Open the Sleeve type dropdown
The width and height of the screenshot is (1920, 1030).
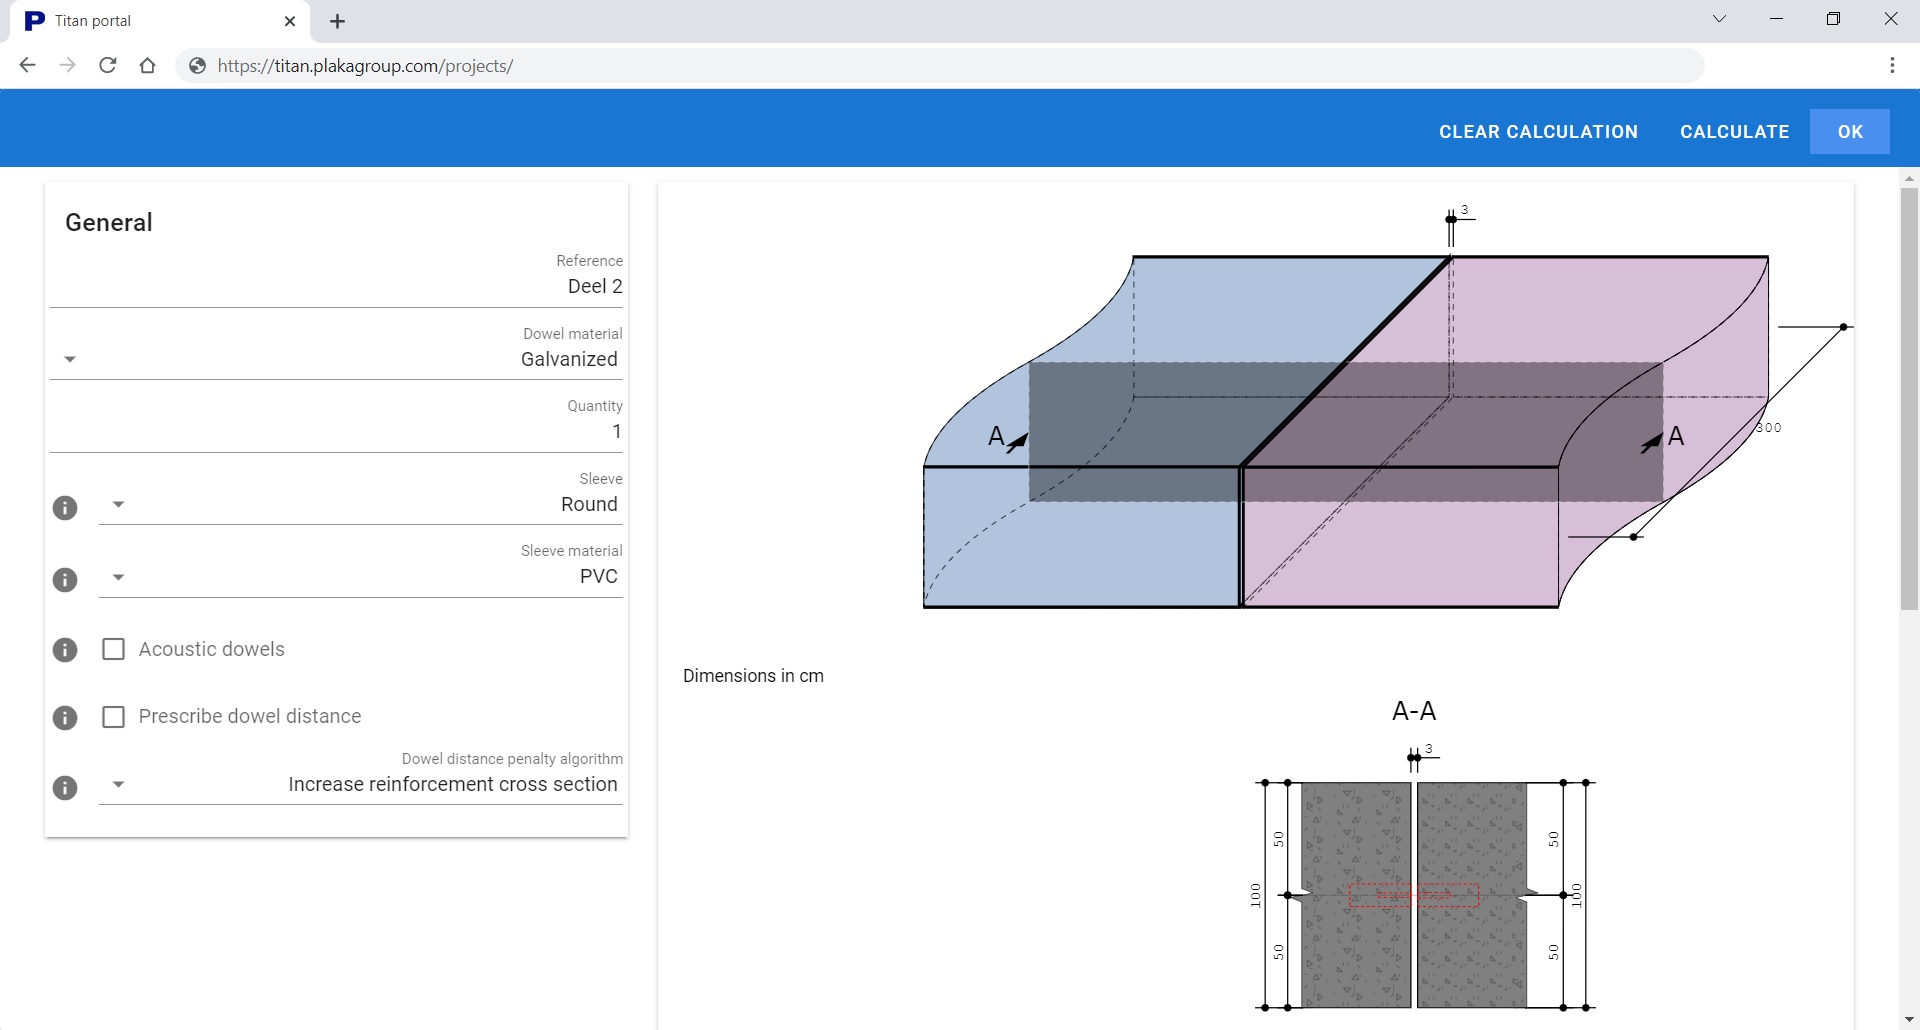(119, 505)
